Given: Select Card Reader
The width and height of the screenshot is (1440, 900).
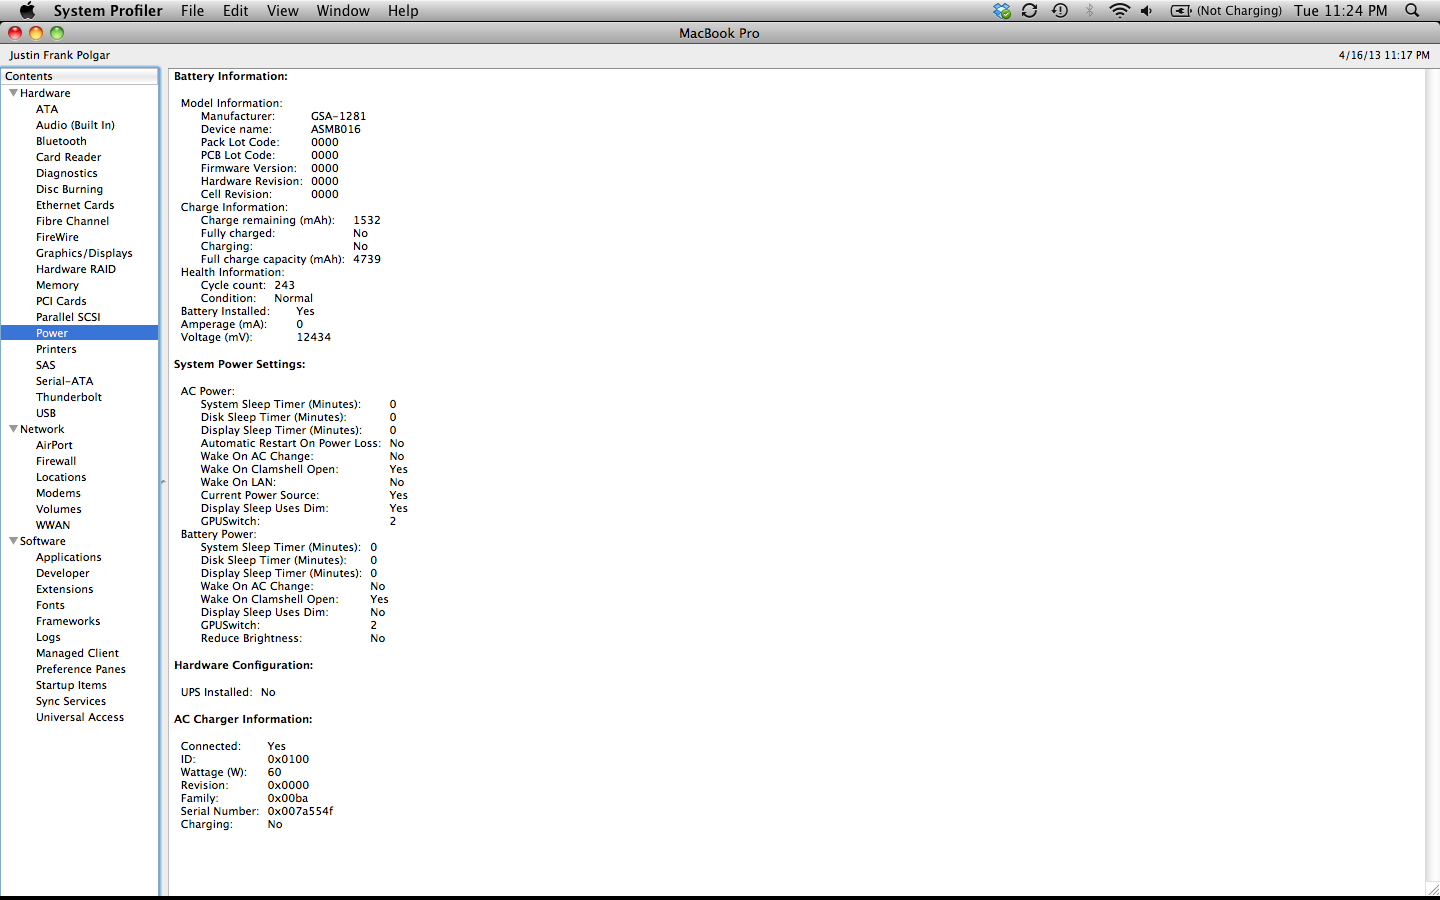Looking at the screenshot, I should coord(68,157).
